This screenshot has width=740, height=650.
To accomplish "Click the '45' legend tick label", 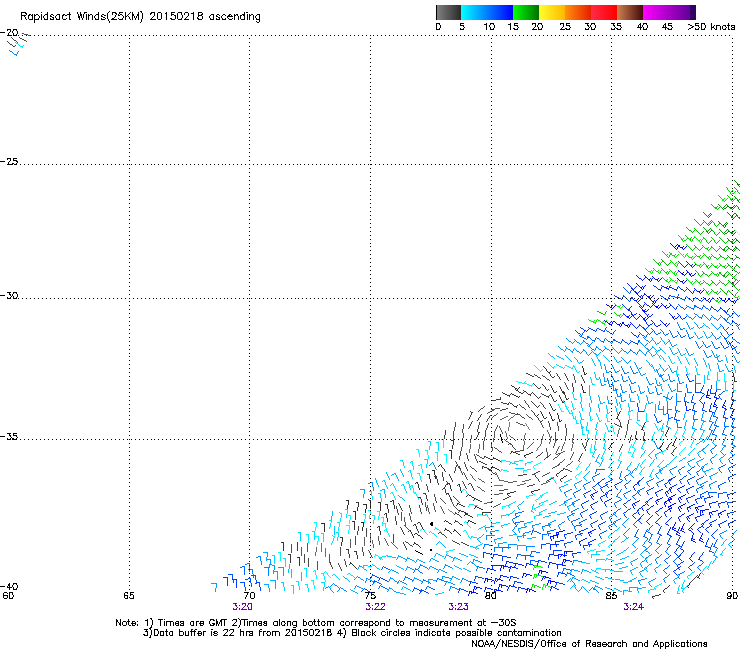I will click(667, 27).
